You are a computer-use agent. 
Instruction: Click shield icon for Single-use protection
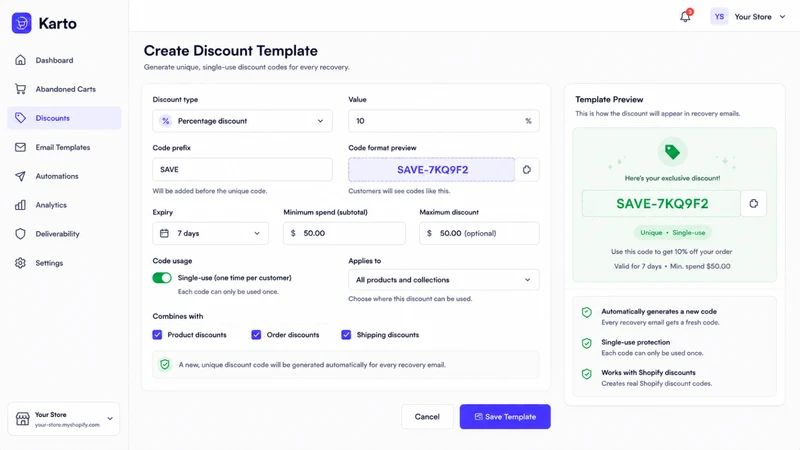[x=587, y=343]
